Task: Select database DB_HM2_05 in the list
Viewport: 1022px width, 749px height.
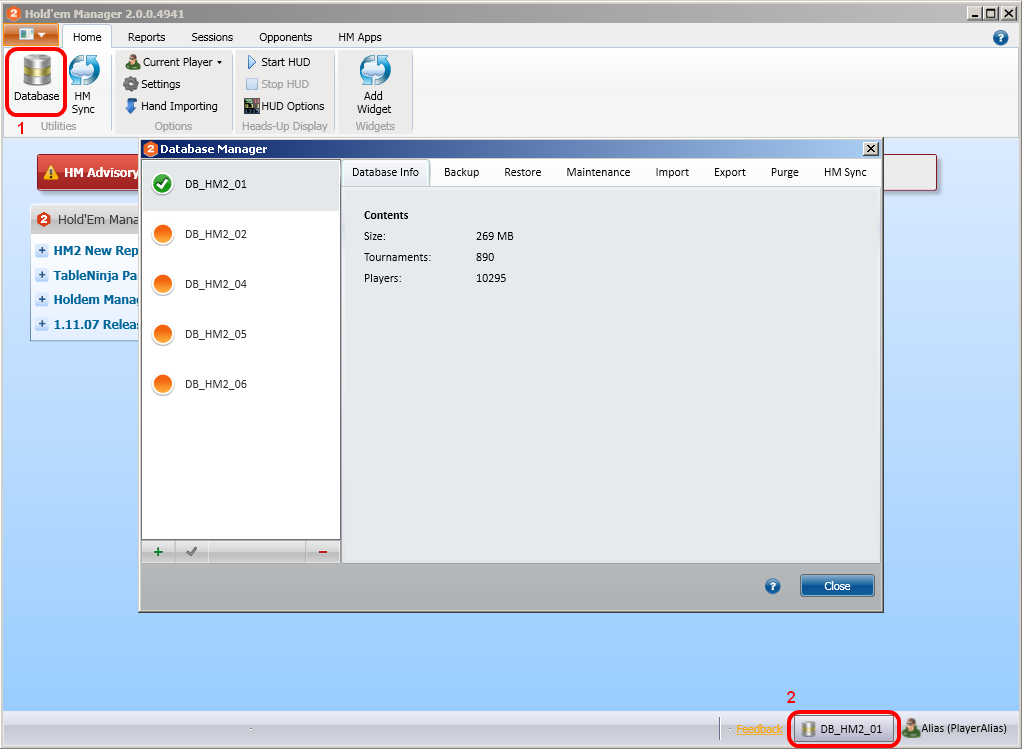Action: tap(241, 334)
